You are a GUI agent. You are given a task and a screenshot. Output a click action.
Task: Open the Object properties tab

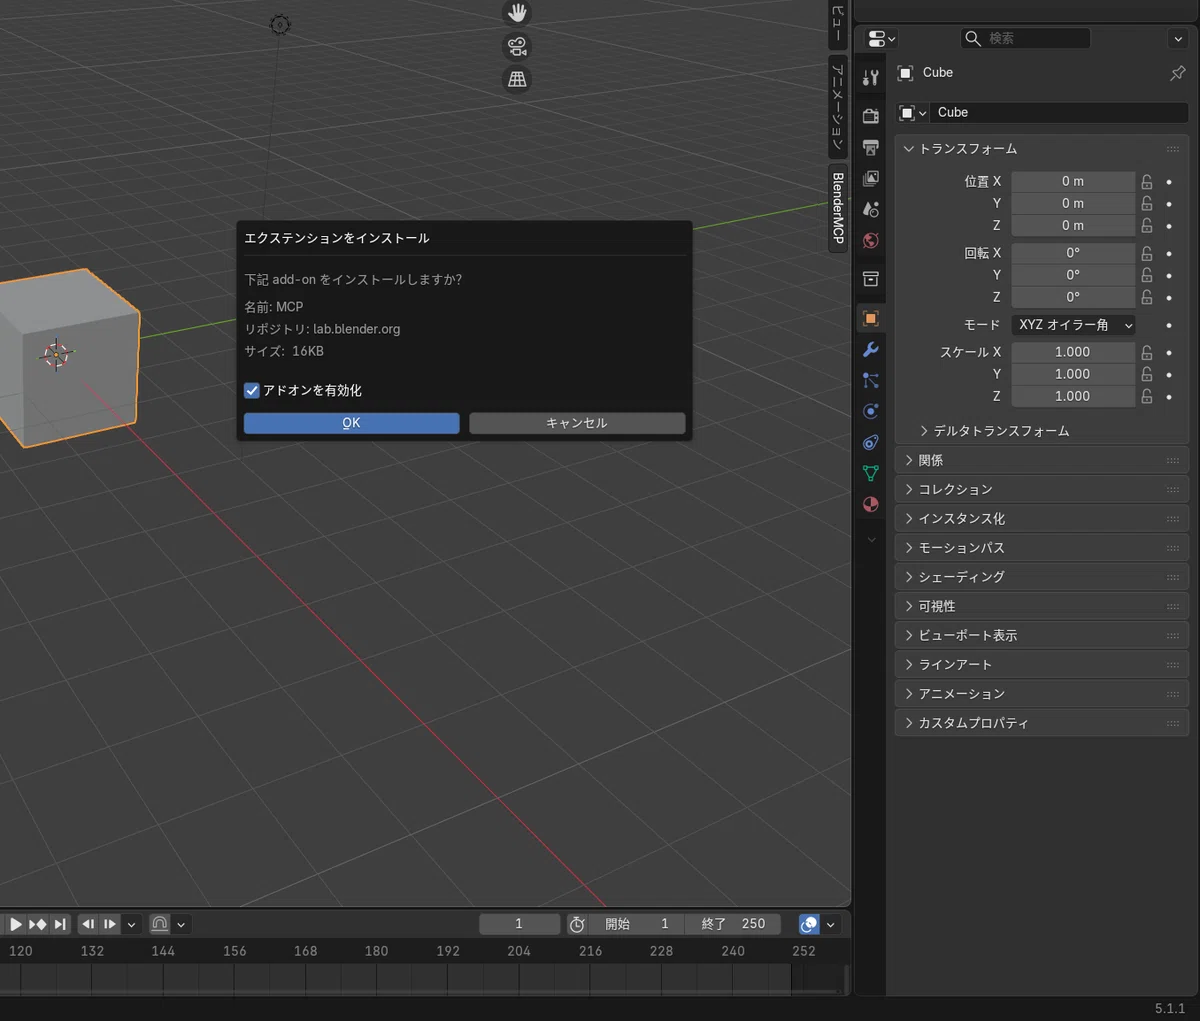871,318
